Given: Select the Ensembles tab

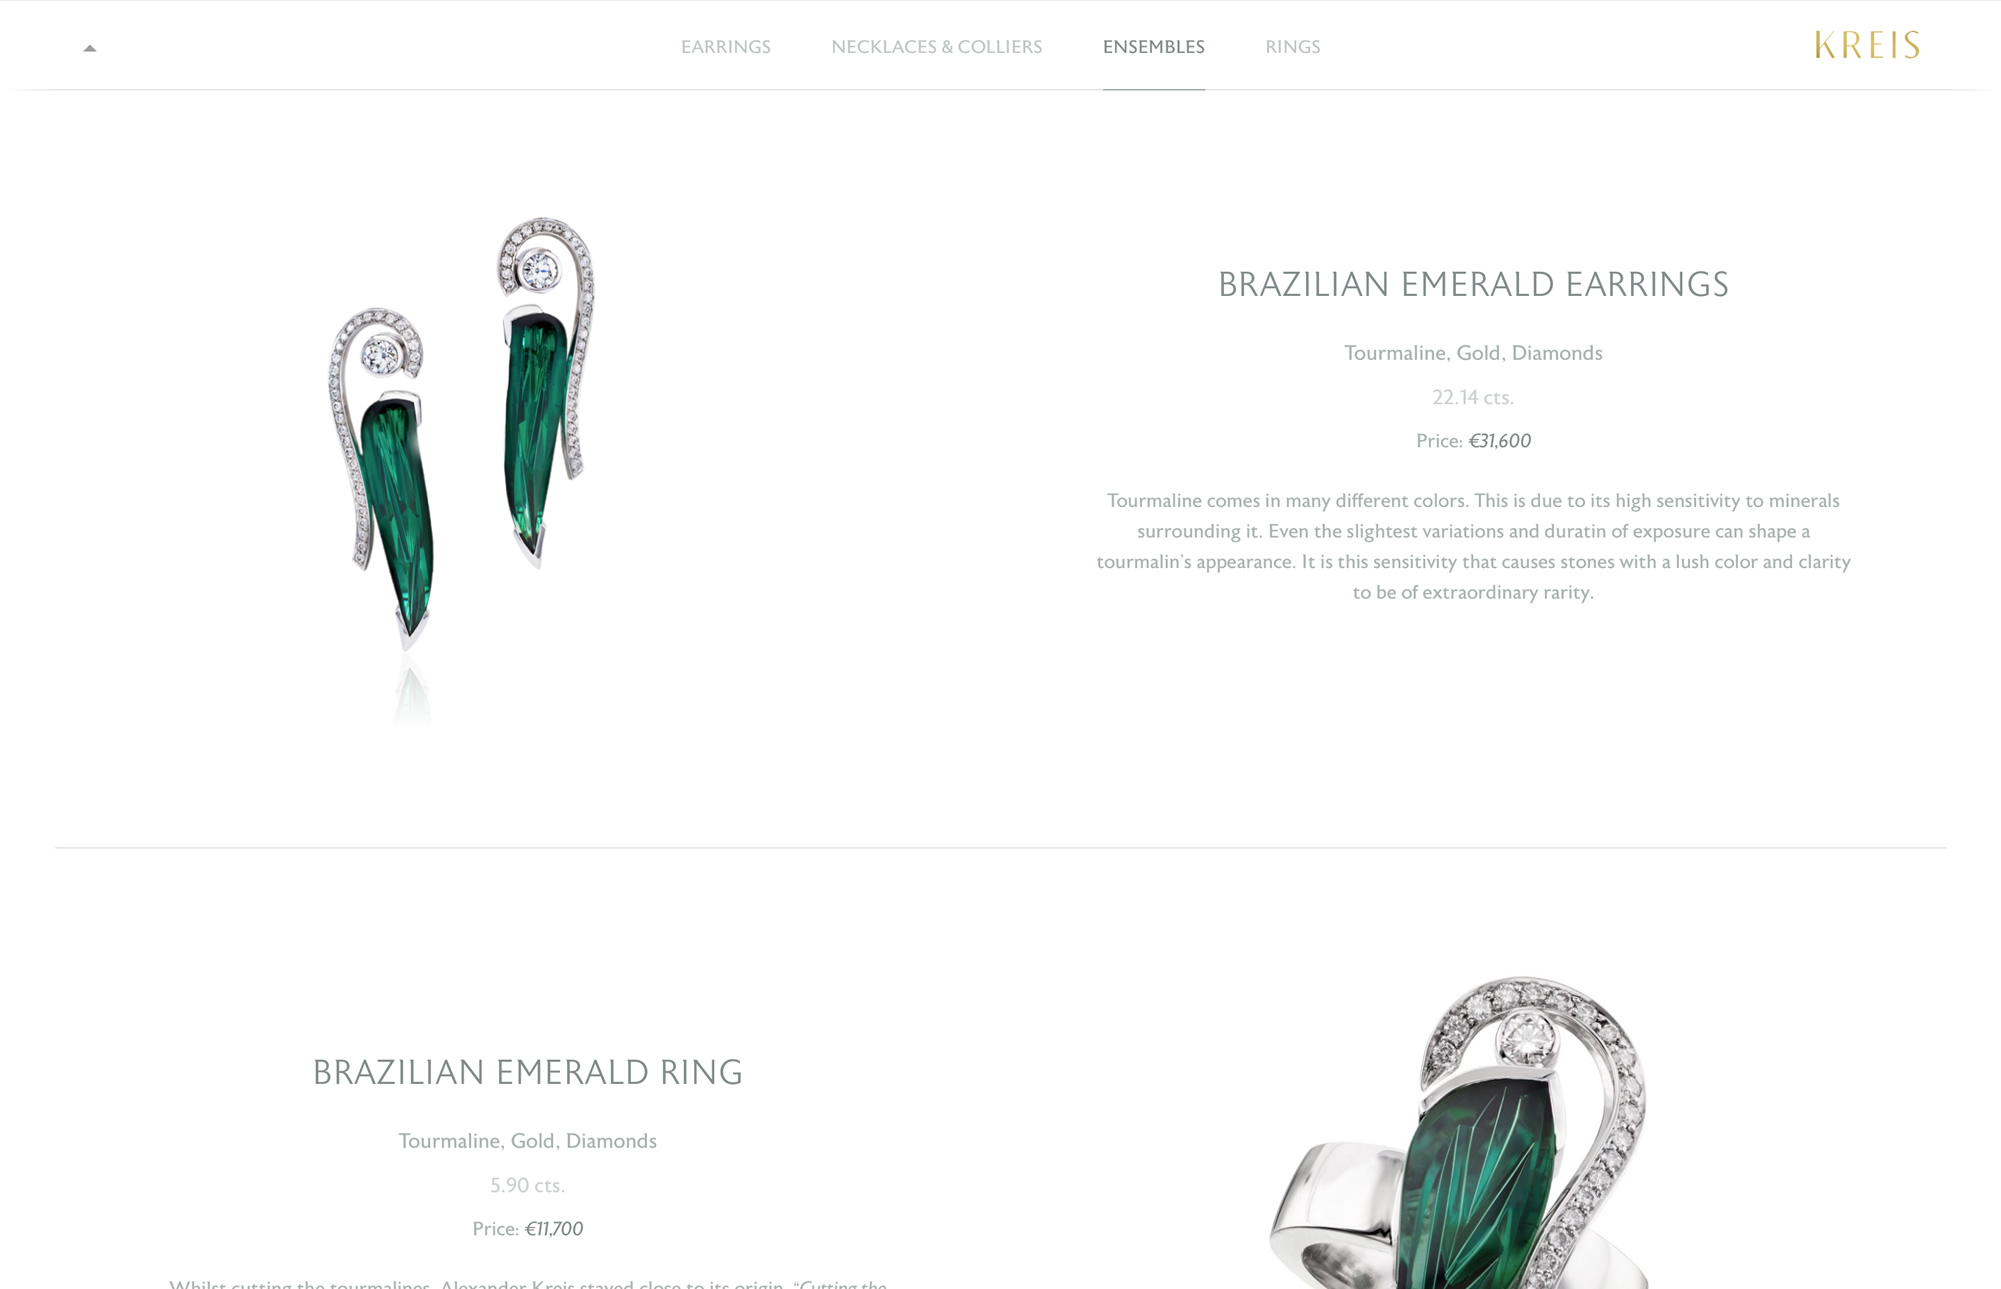Looking at the screenshot, I should point(1154,47).
